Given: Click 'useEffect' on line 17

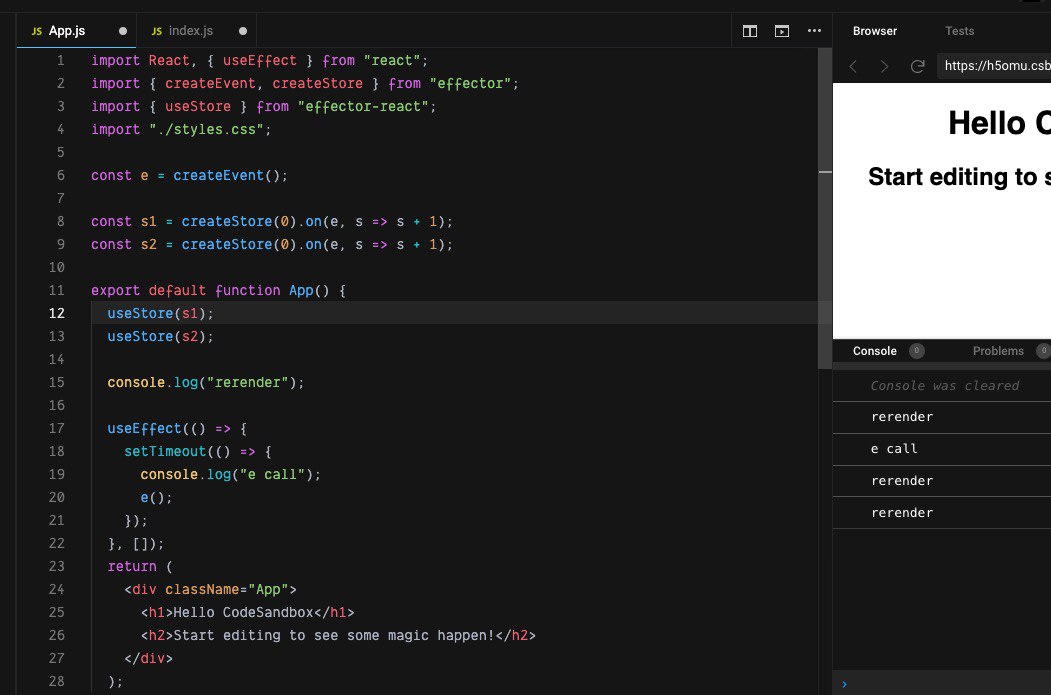Looking at the screenshot, I should point(144,428).
